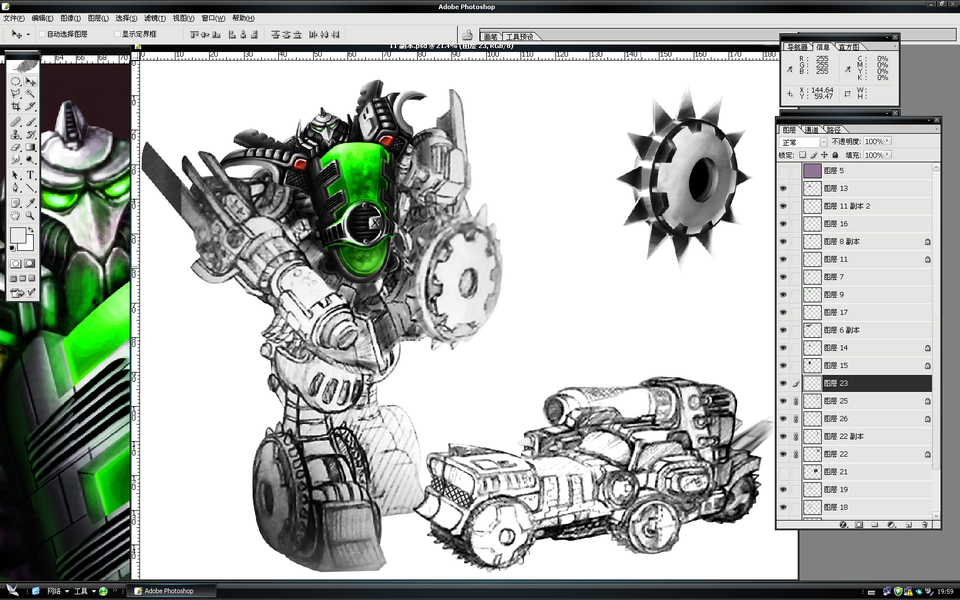The width and height of the screenshot is (960, 600).
Task: Select the History Brush tool
Action: 30,134
